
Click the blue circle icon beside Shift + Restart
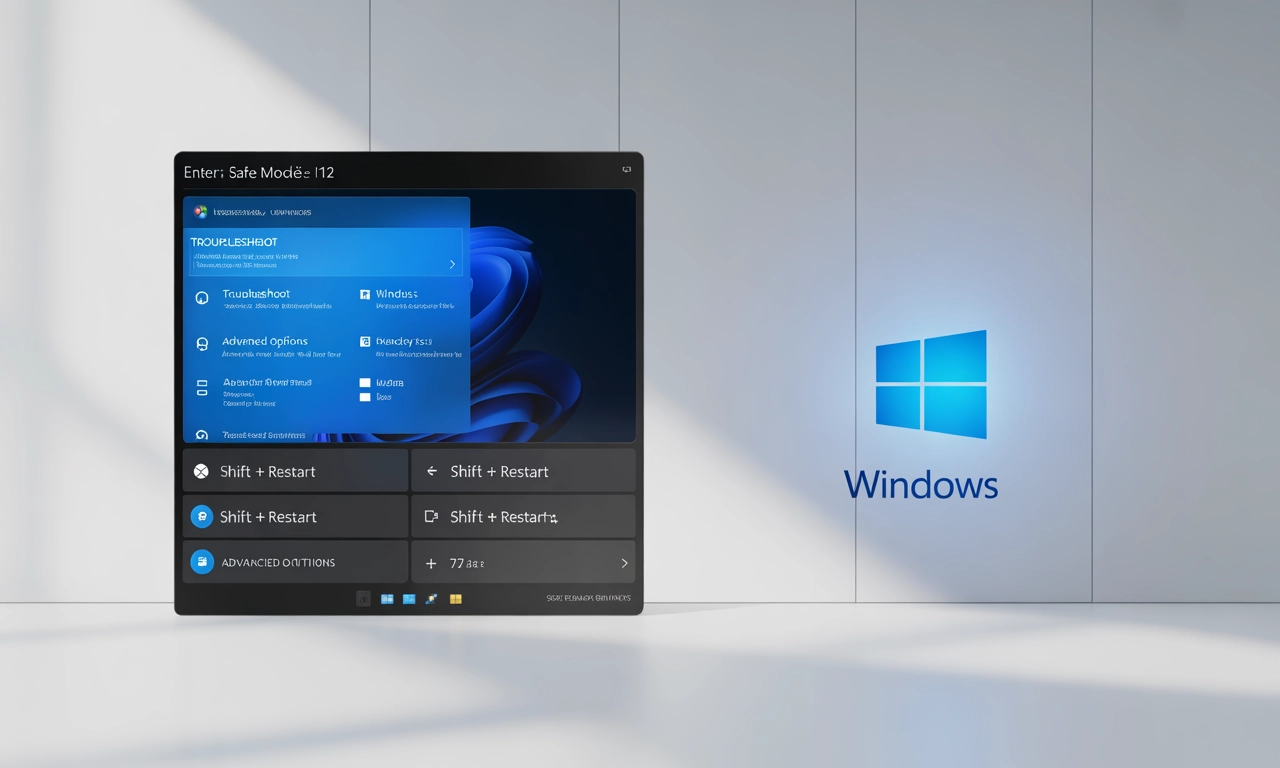coord(201,517)
